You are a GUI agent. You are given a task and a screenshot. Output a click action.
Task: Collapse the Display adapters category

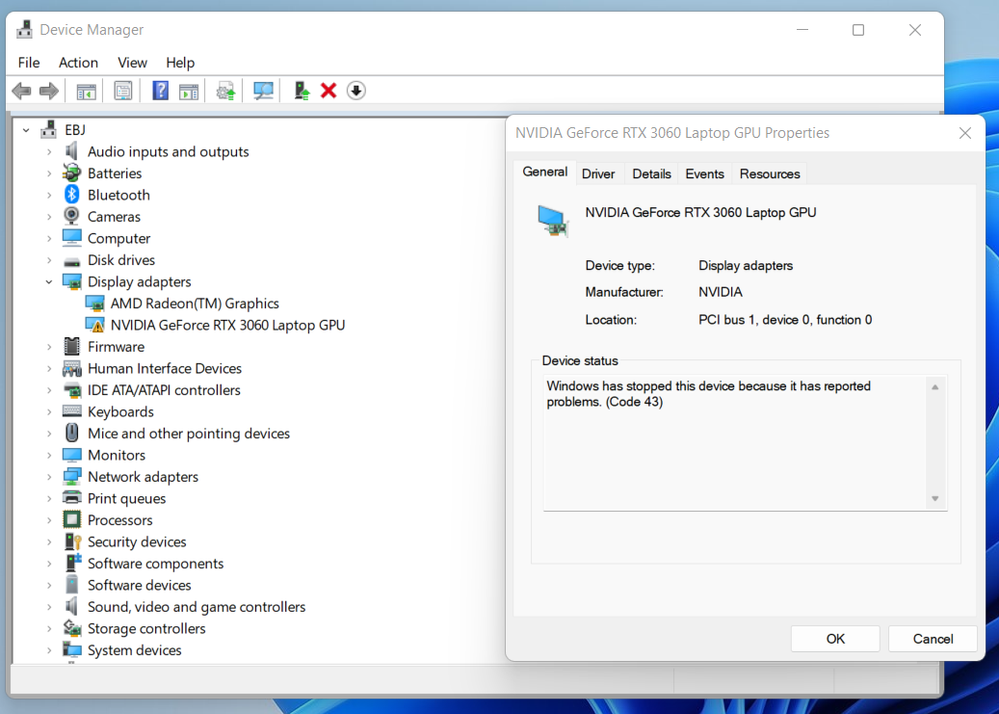[x=48, y=281]
